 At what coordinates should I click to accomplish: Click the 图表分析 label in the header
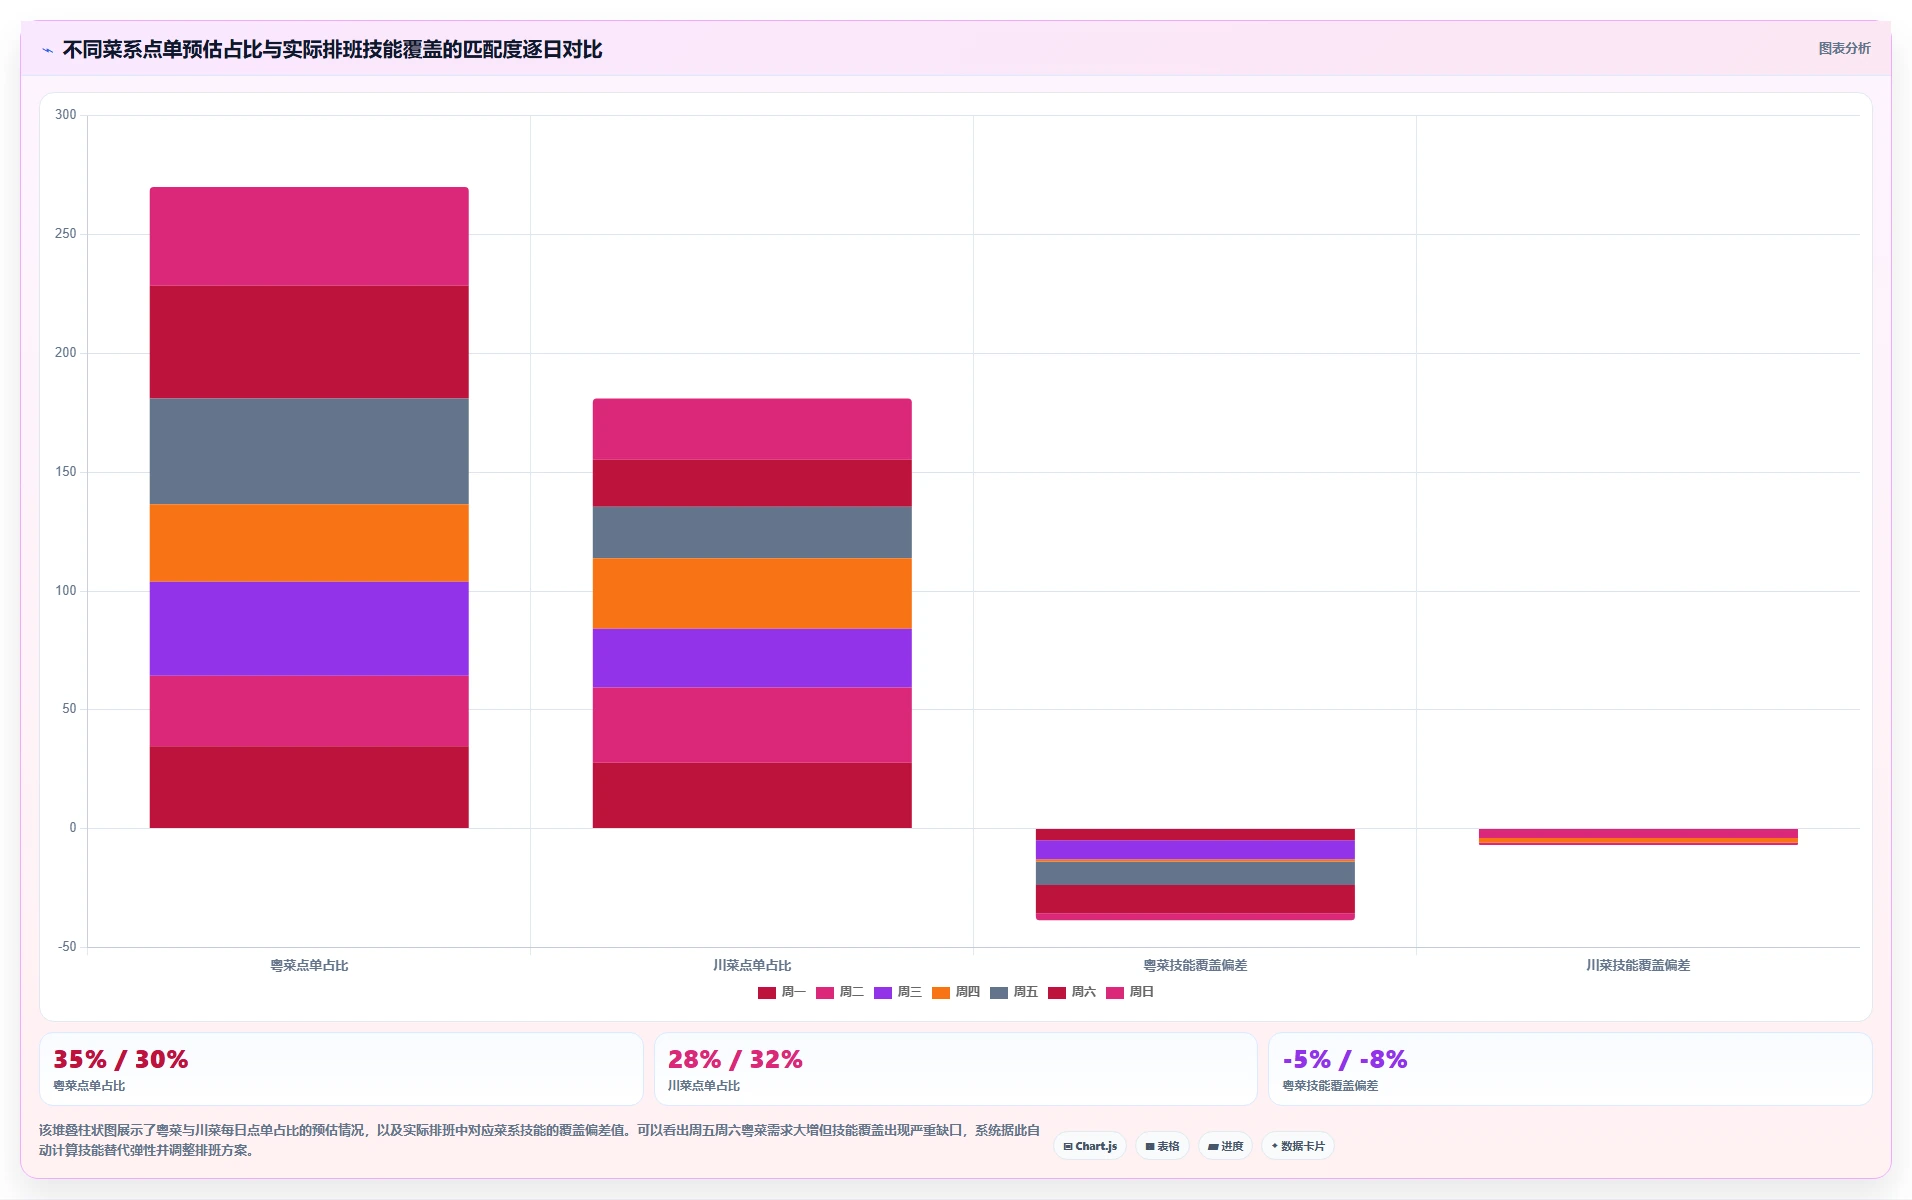click(1843, 48)
